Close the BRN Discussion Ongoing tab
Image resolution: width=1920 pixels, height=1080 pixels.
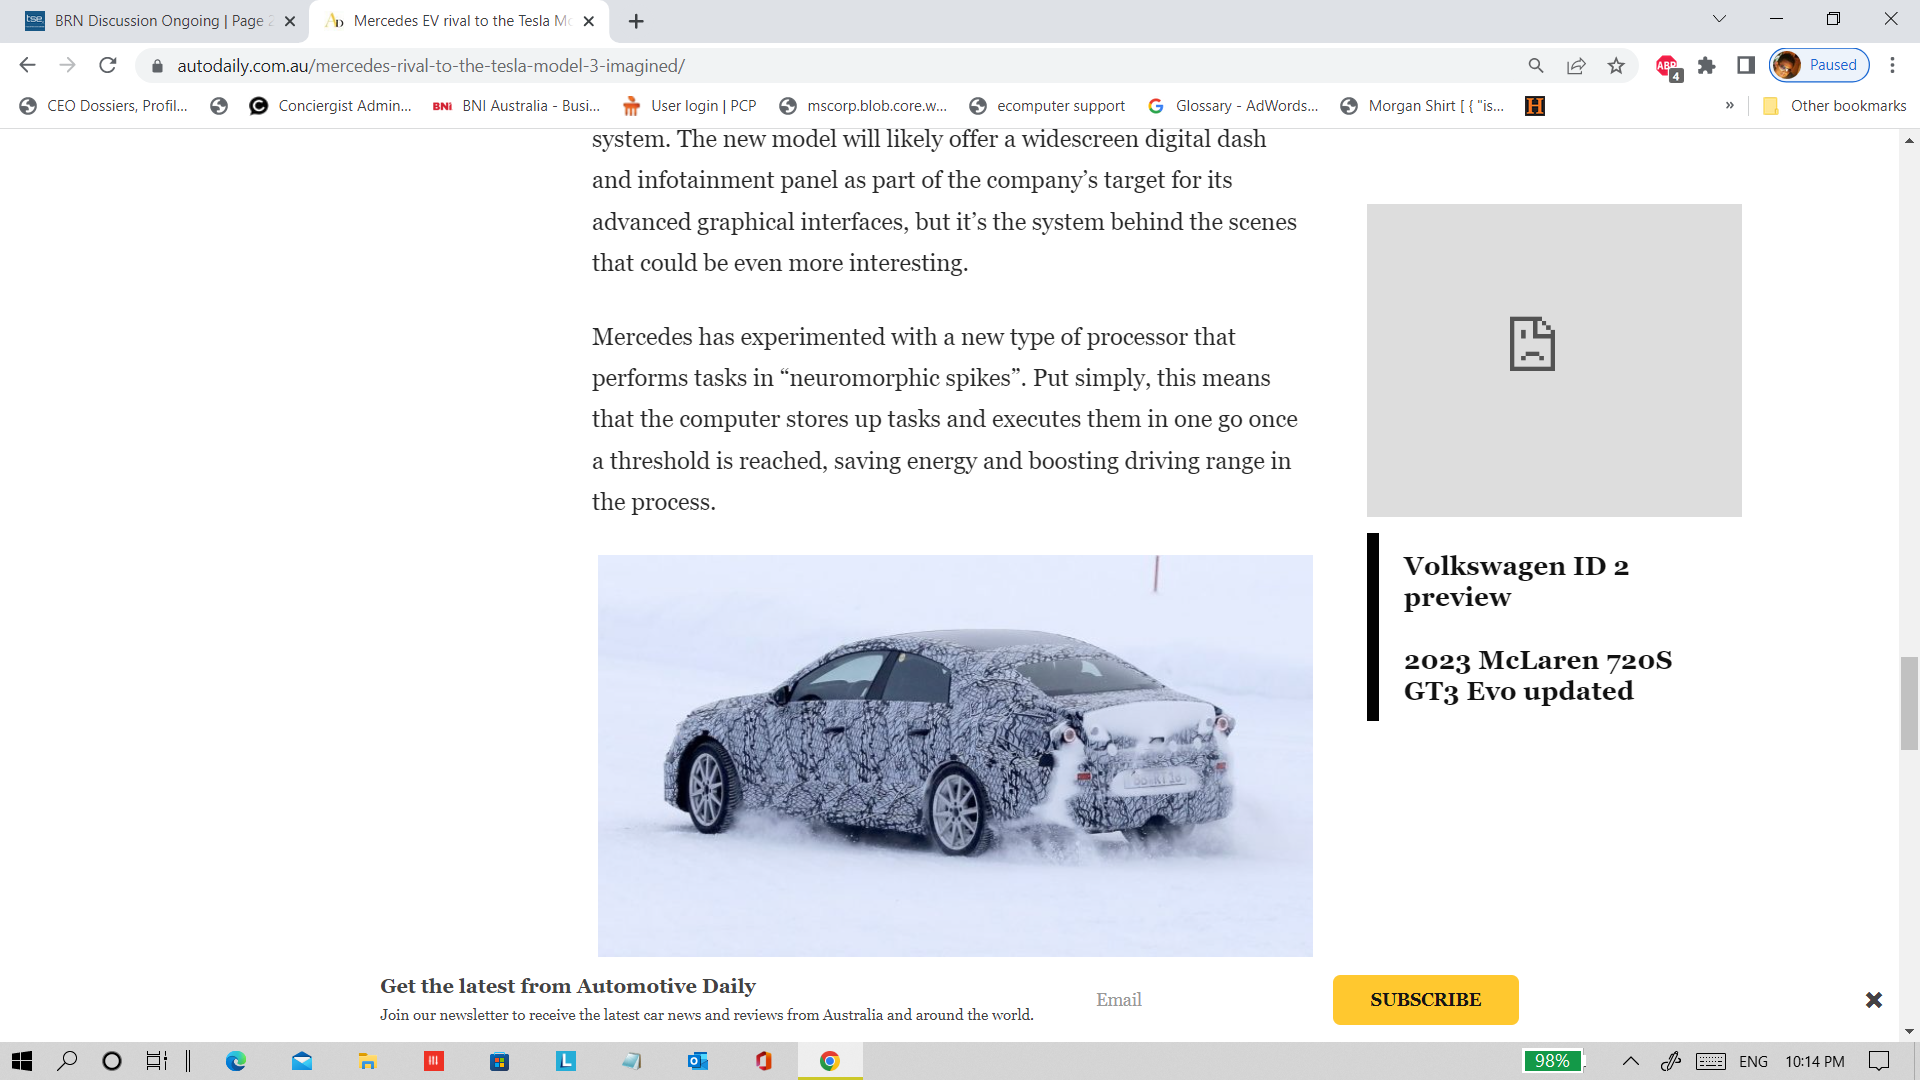(x=290, y=21)
